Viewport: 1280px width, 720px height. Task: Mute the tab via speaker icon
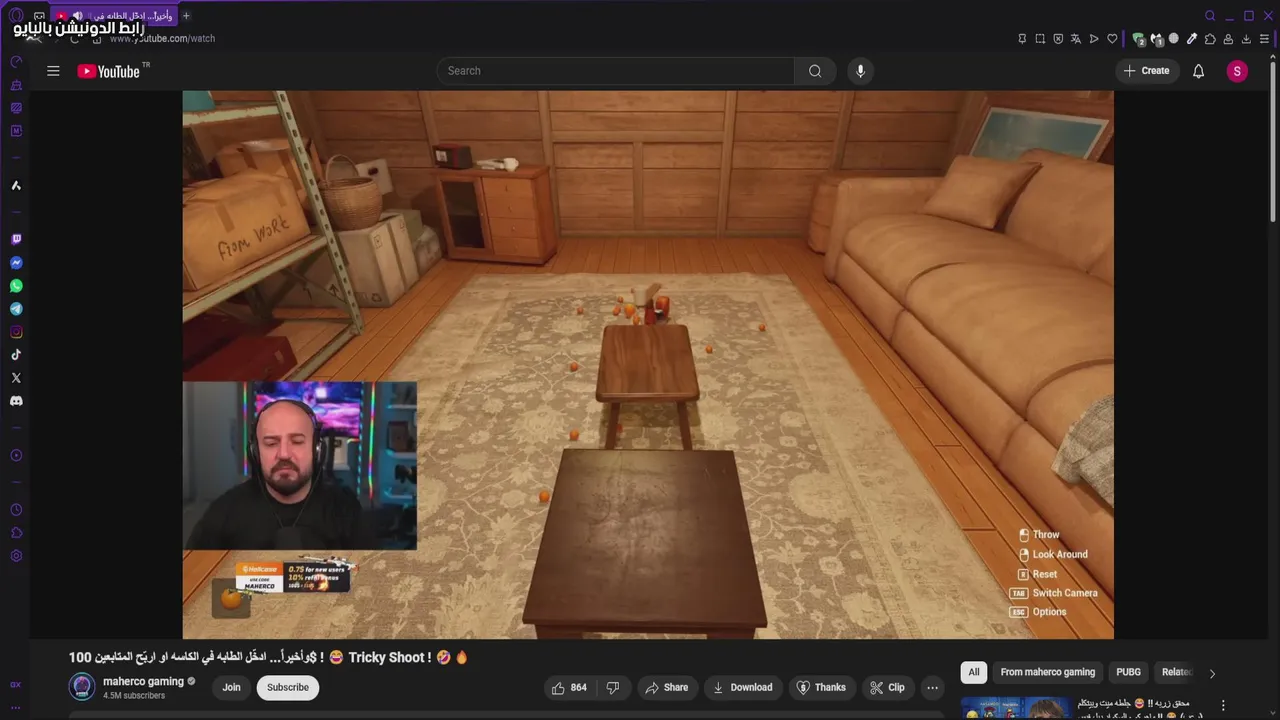click(78, 16)
